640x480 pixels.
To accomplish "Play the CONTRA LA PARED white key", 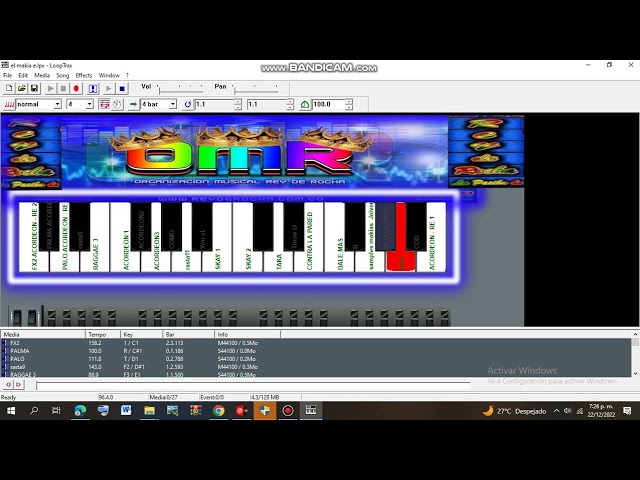I will pos(309,261).
